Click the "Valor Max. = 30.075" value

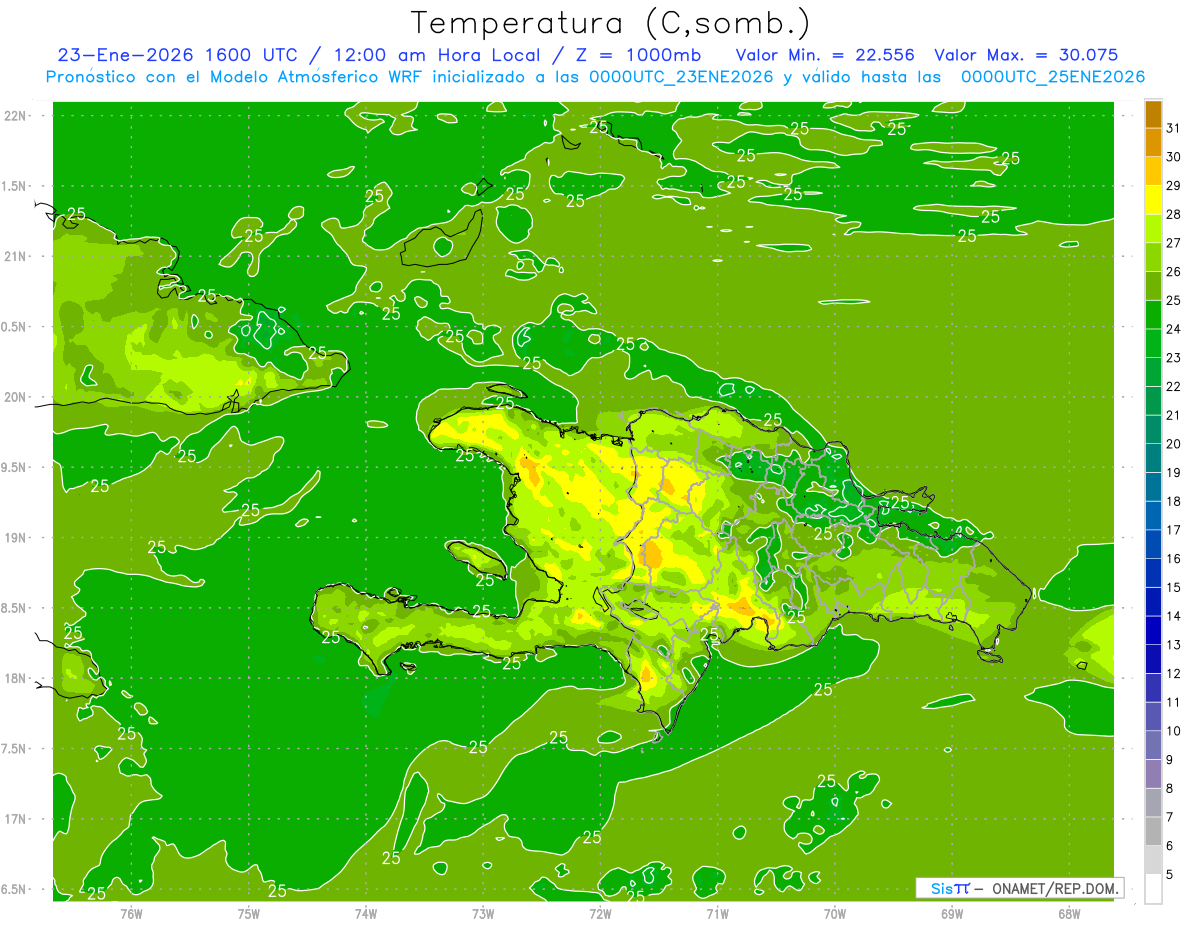point(1026,55)
